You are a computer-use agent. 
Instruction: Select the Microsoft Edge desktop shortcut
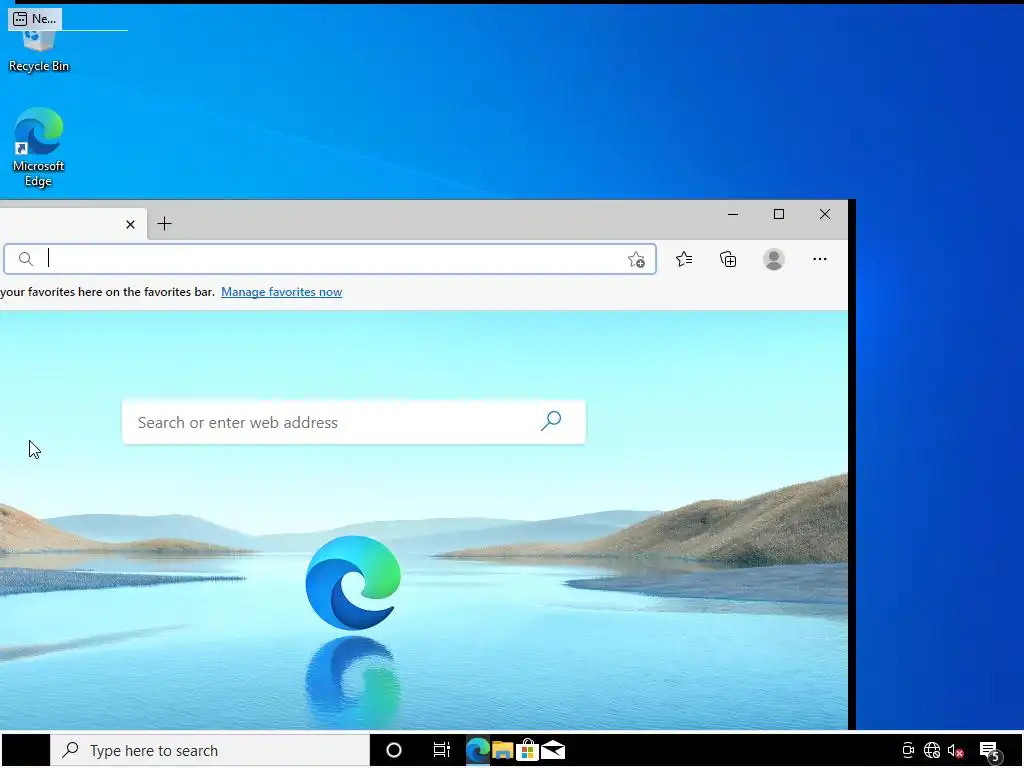pyautogui.click(x=39, y=147)
